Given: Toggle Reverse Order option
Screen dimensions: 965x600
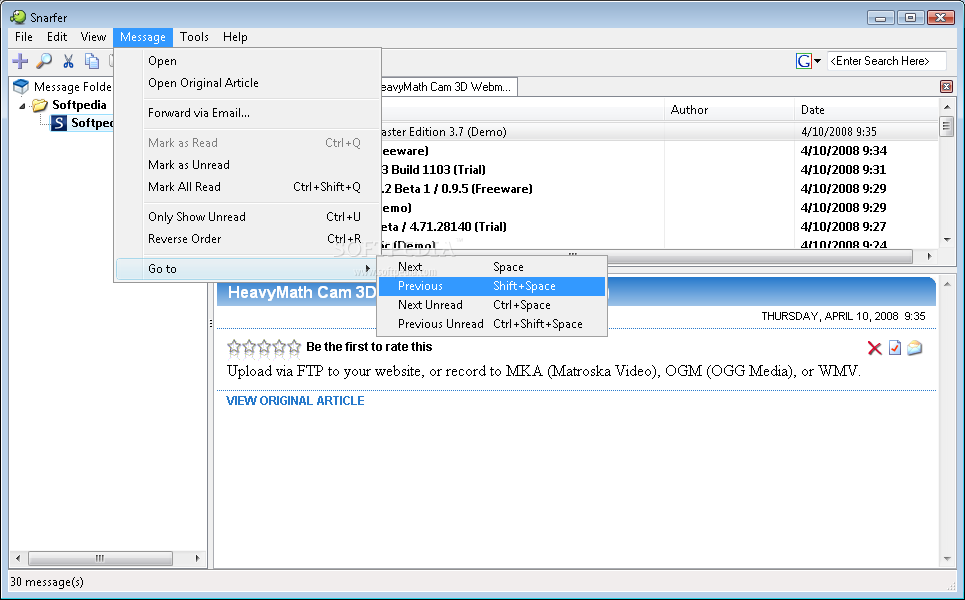Looking at the screenshot, I should coord(248,239).
